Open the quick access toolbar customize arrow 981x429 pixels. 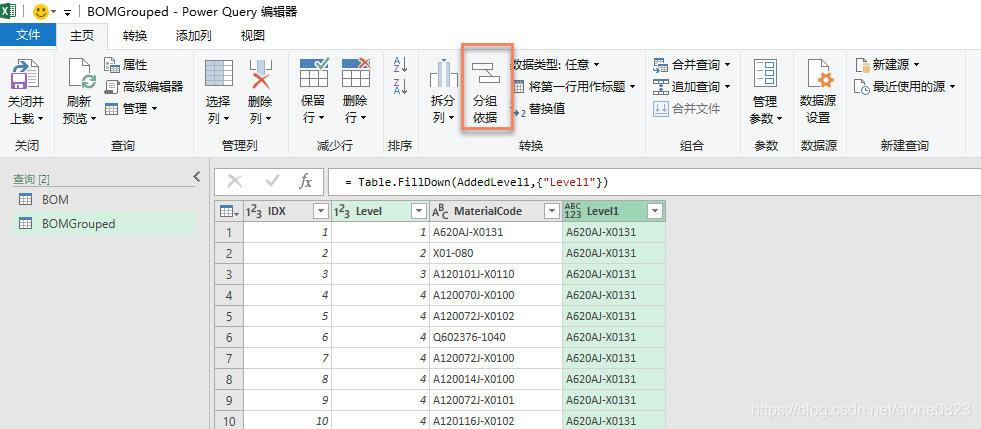(x=68, y=13)
